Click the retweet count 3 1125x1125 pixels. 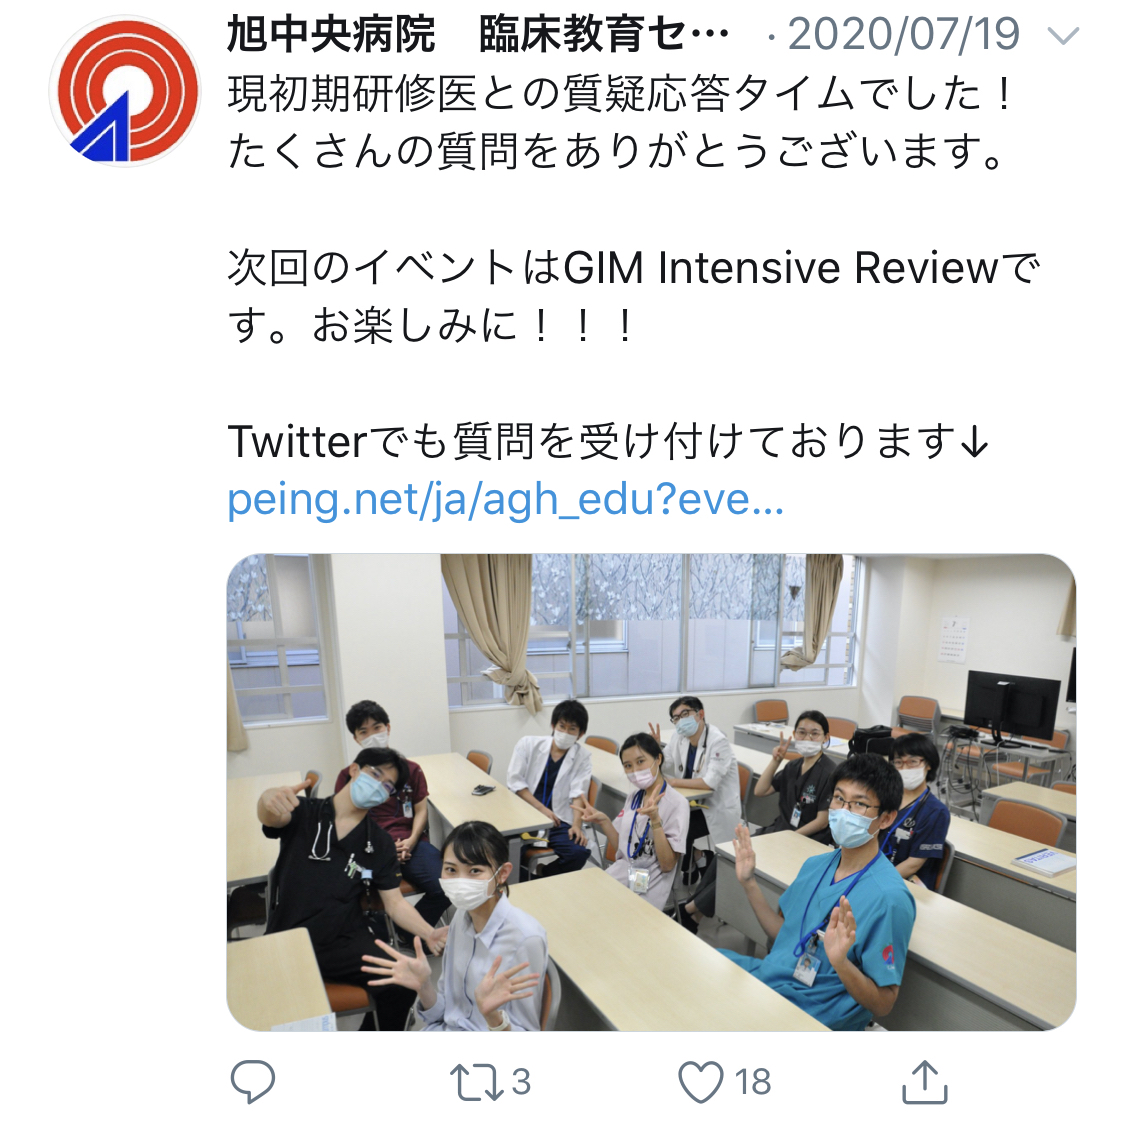[521, 1082]
